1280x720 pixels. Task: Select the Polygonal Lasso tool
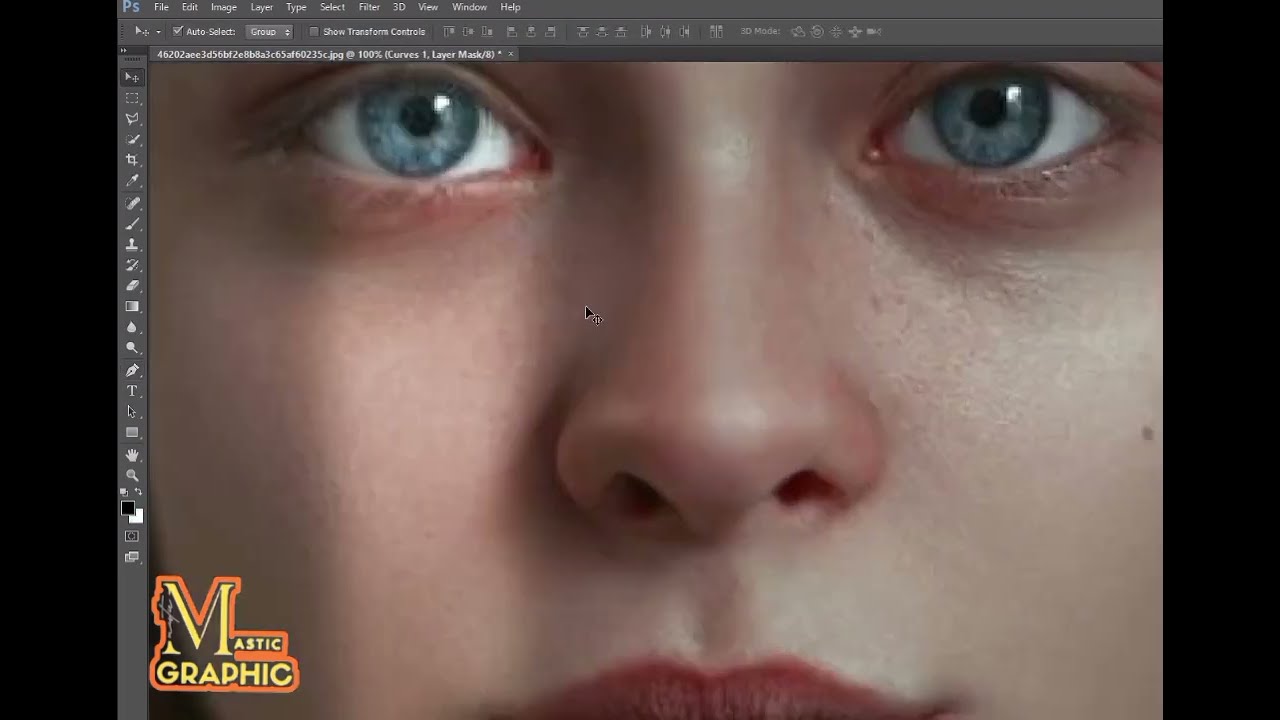(132, 119)
